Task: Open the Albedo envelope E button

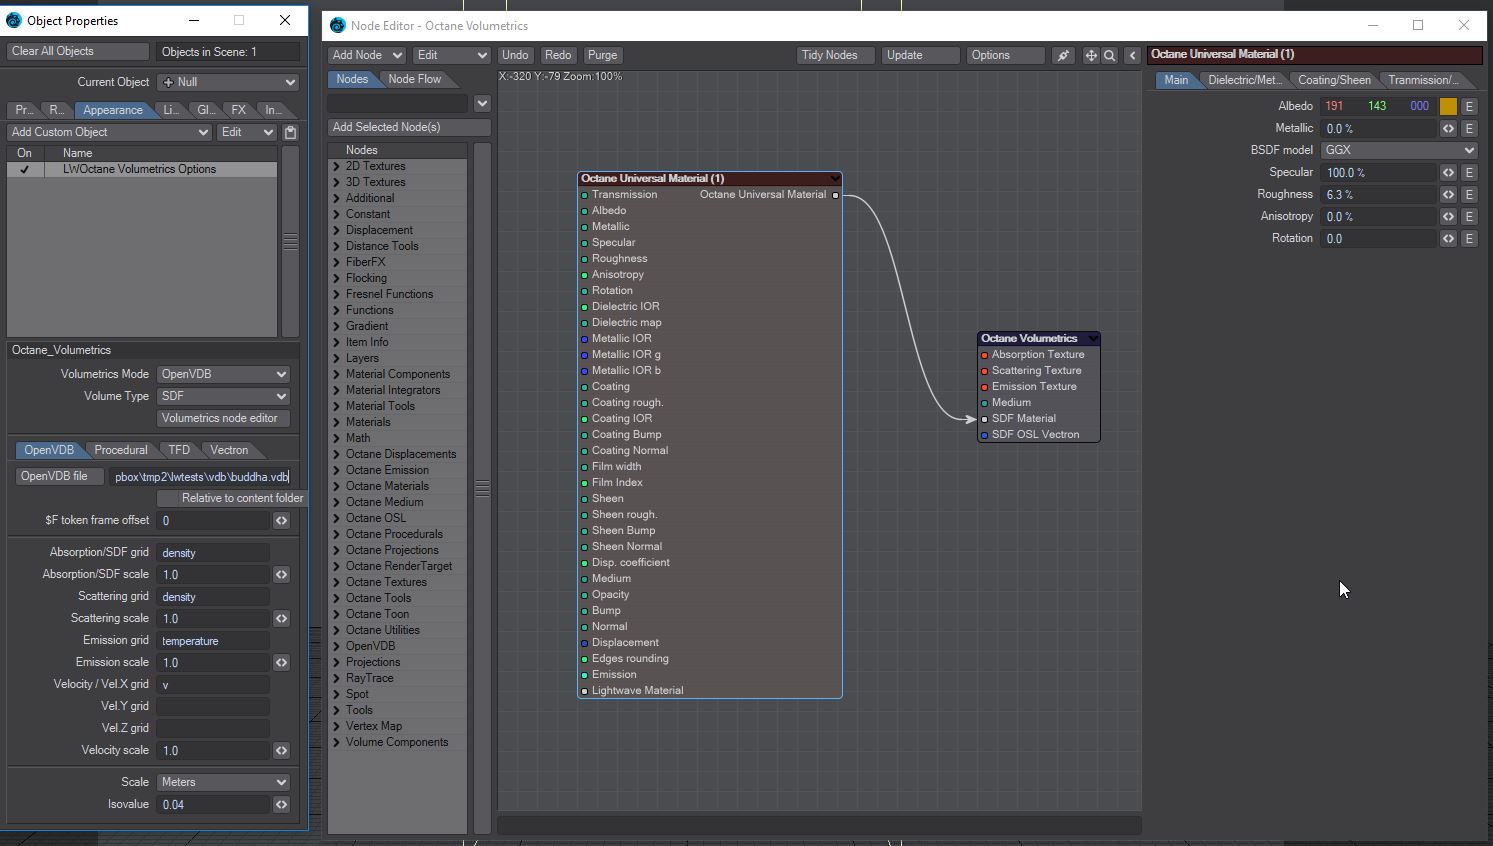Action: 1469,106
